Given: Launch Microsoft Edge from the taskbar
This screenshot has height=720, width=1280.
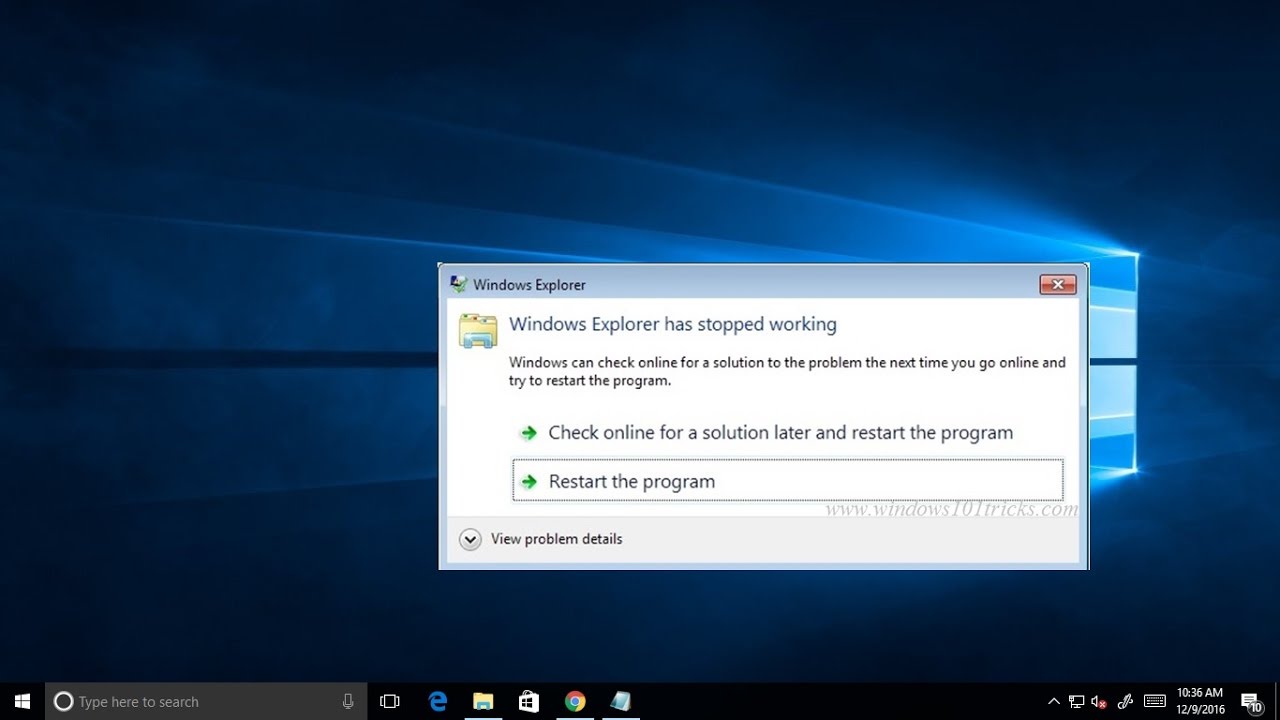Looking at the screenshot, I should click(438, 701).
